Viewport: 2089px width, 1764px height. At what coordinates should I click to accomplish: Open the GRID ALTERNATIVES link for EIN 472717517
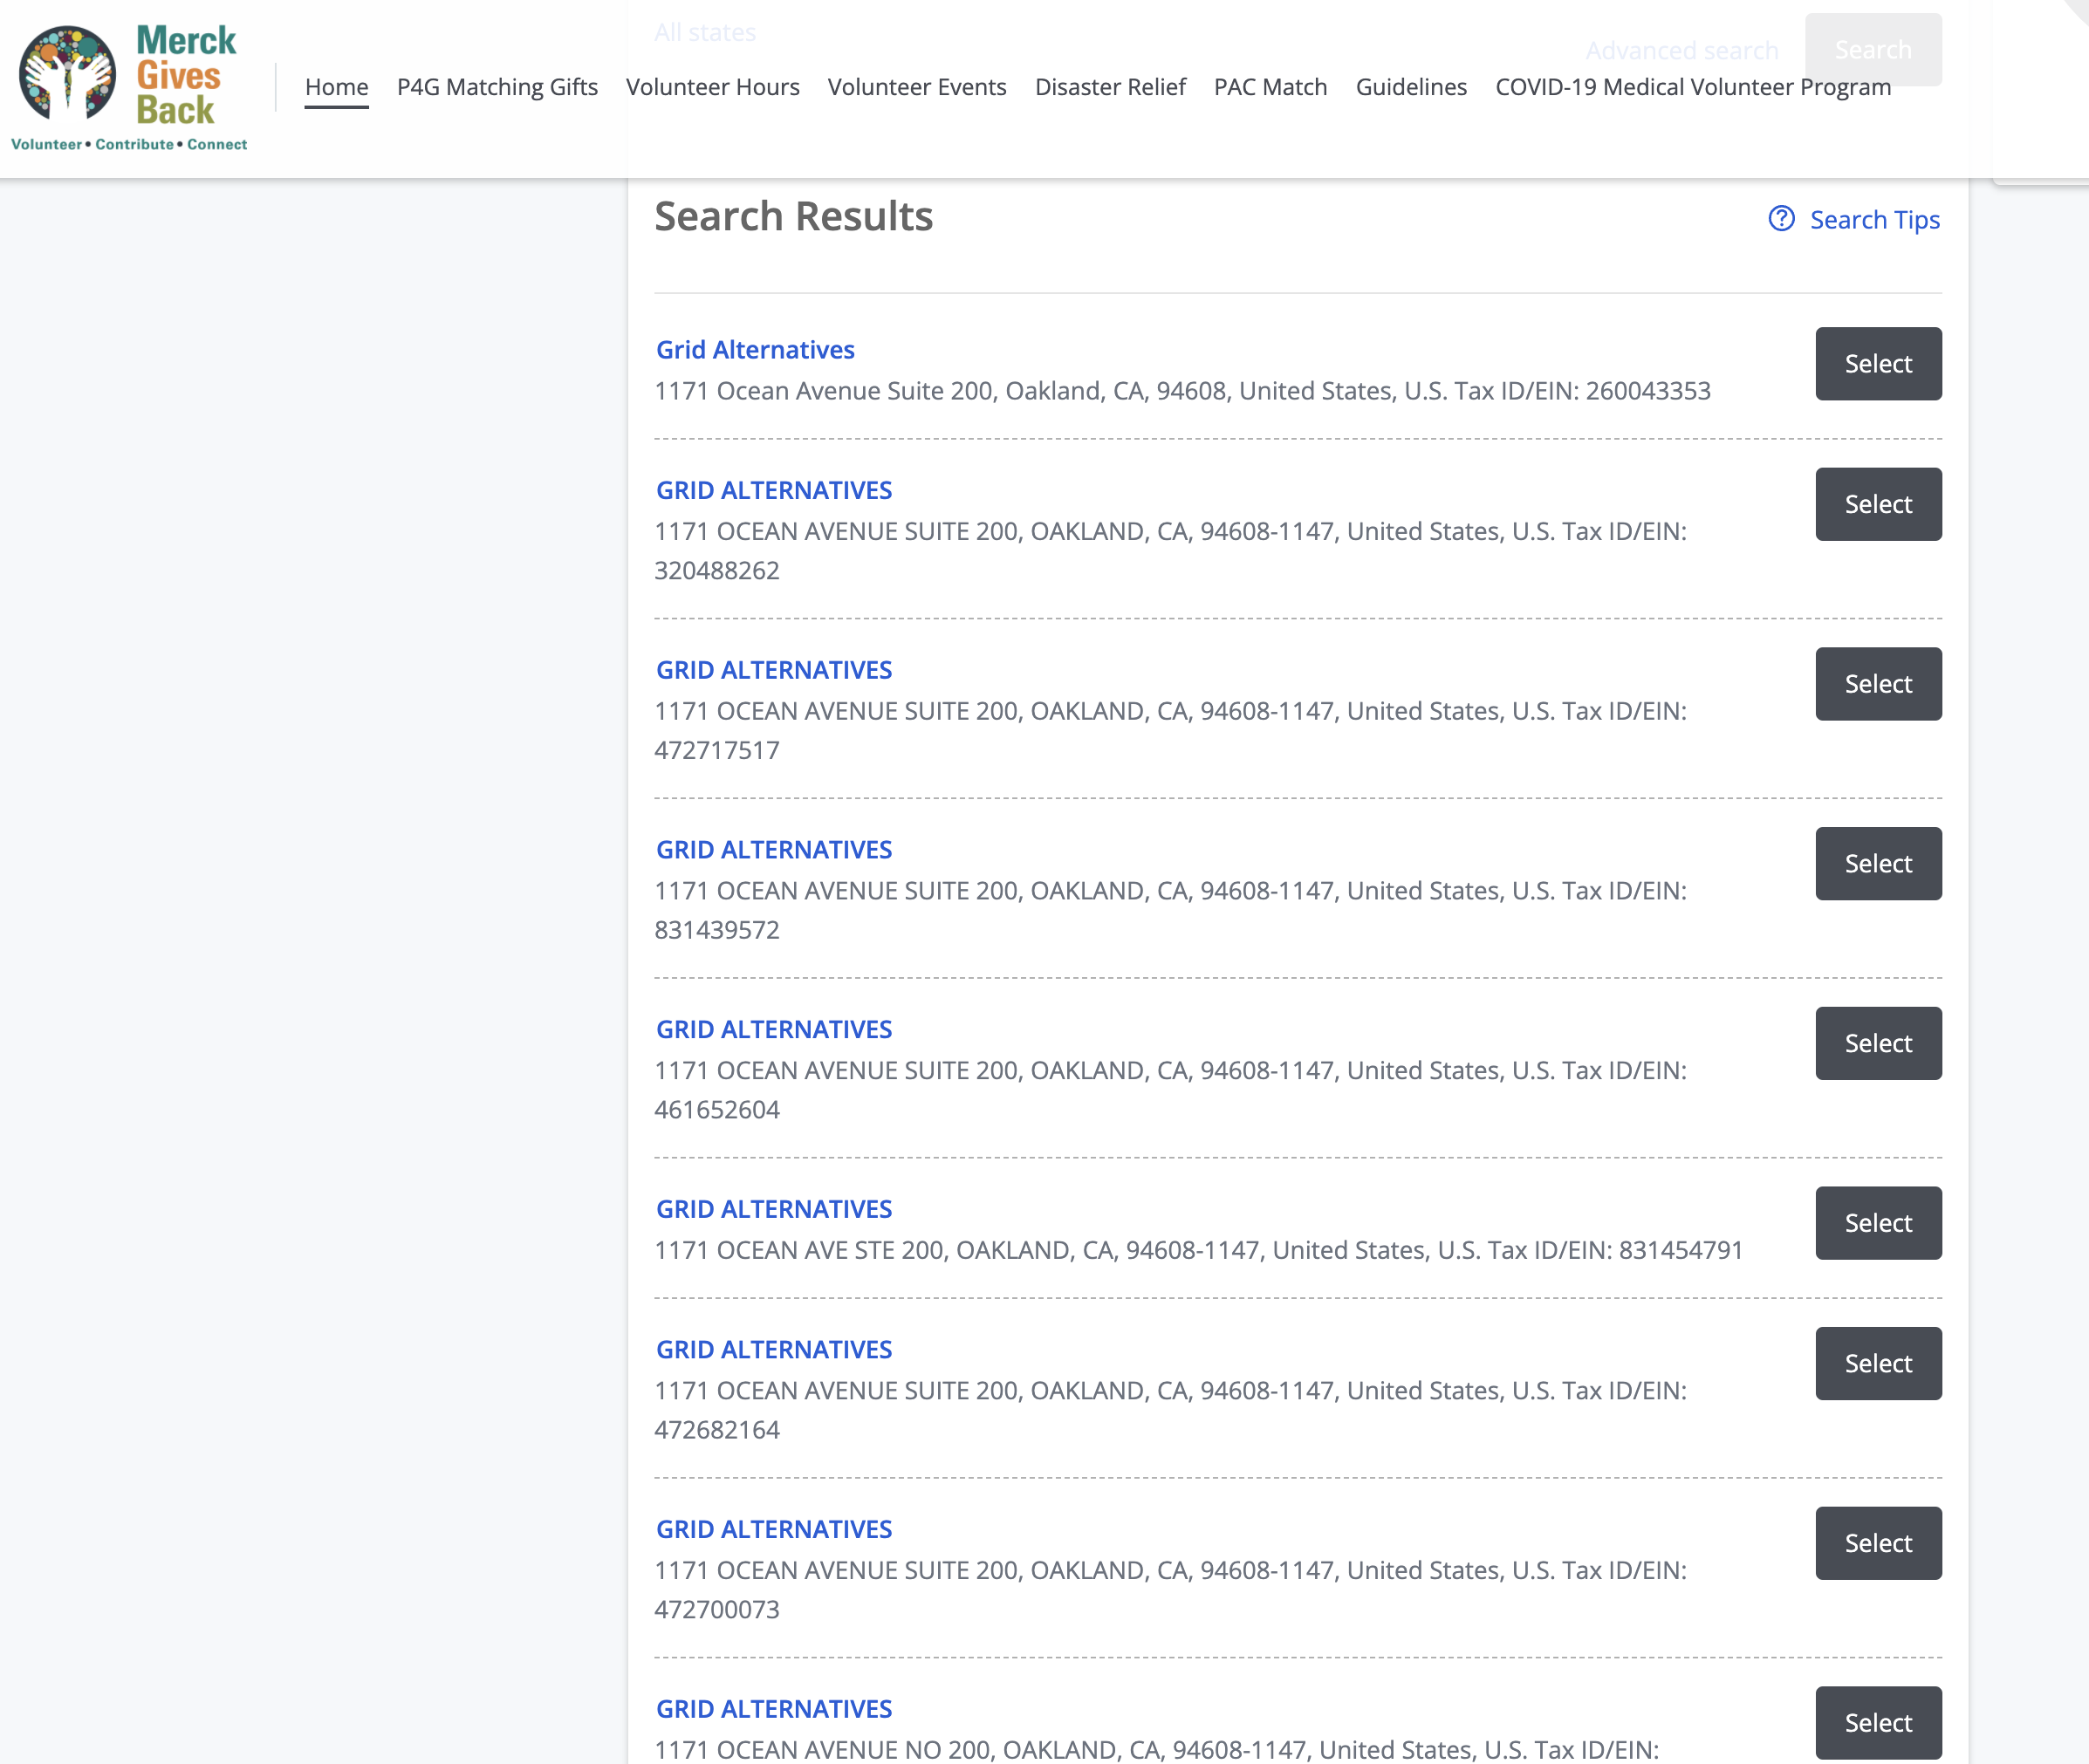773,670
